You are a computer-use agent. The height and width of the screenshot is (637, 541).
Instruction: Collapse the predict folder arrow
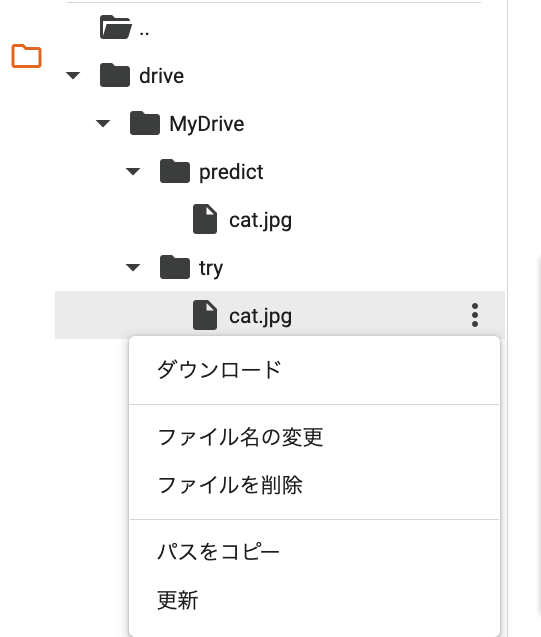click(x=133, y=171)
